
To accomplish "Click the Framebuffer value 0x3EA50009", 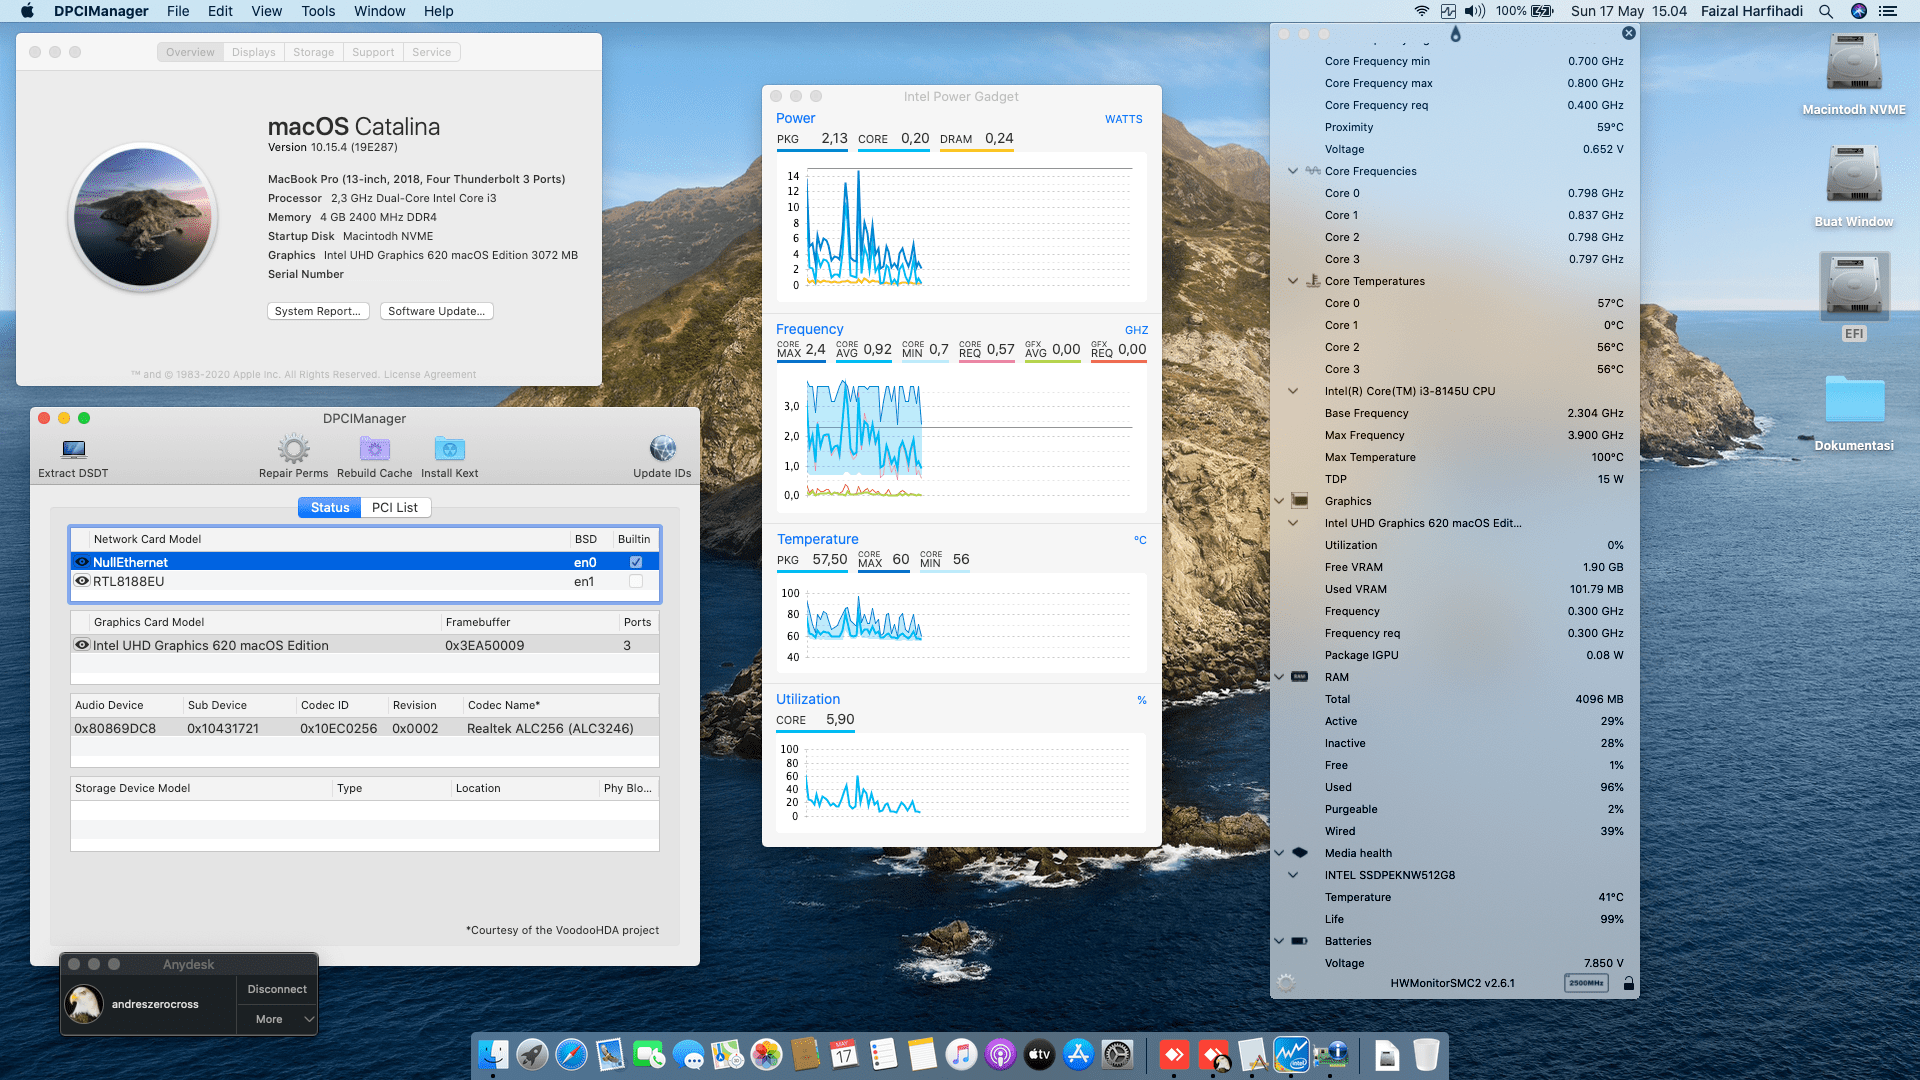I will 484,645.
